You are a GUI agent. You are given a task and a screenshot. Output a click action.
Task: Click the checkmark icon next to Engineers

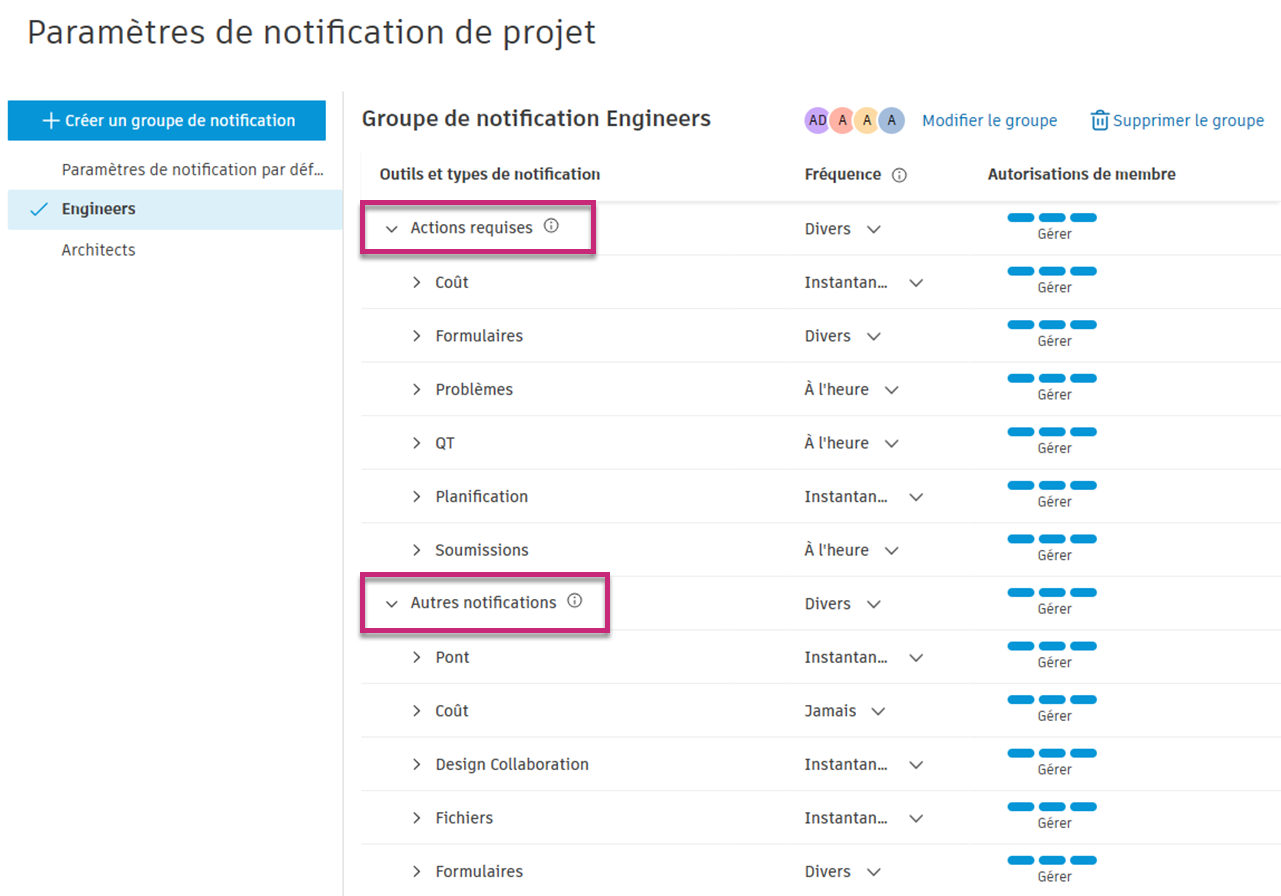[38, 209]
